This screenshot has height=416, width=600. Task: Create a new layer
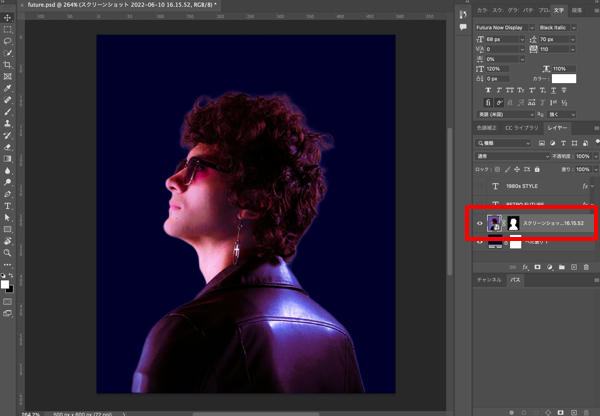coord(574,267)
